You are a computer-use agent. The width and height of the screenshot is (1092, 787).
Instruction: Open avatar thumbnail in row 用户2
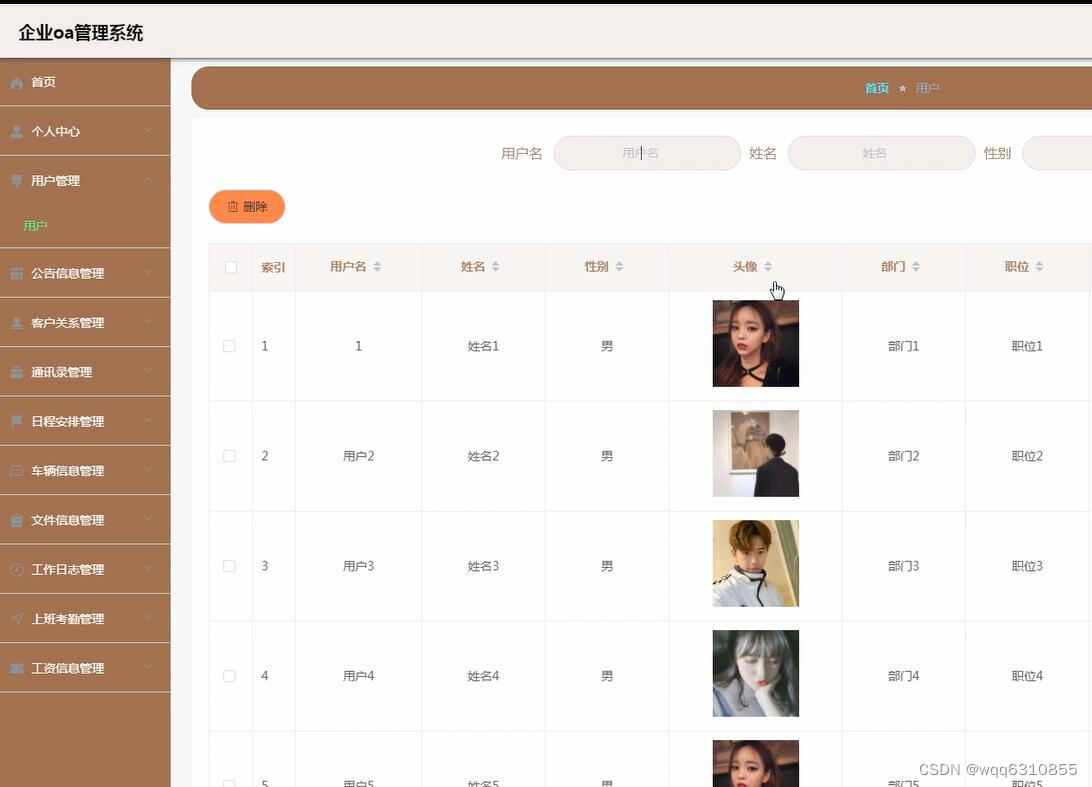[756, 453]
